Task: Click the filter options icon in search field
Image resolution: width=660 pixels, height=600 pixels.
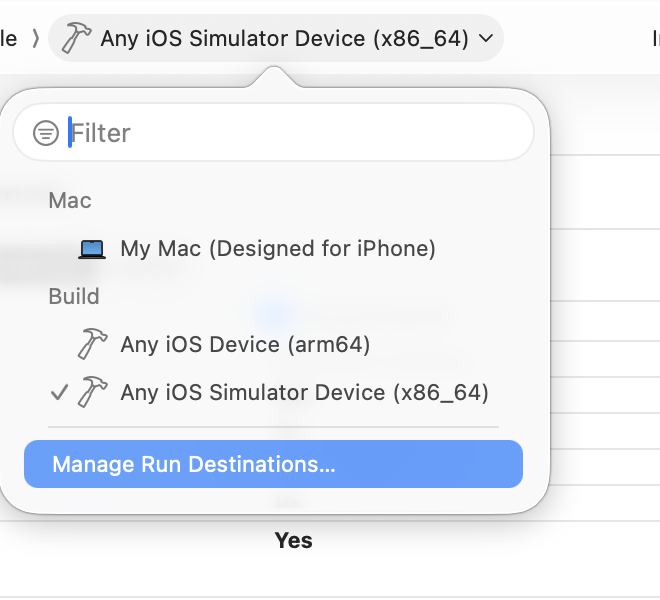Action: 46,133
